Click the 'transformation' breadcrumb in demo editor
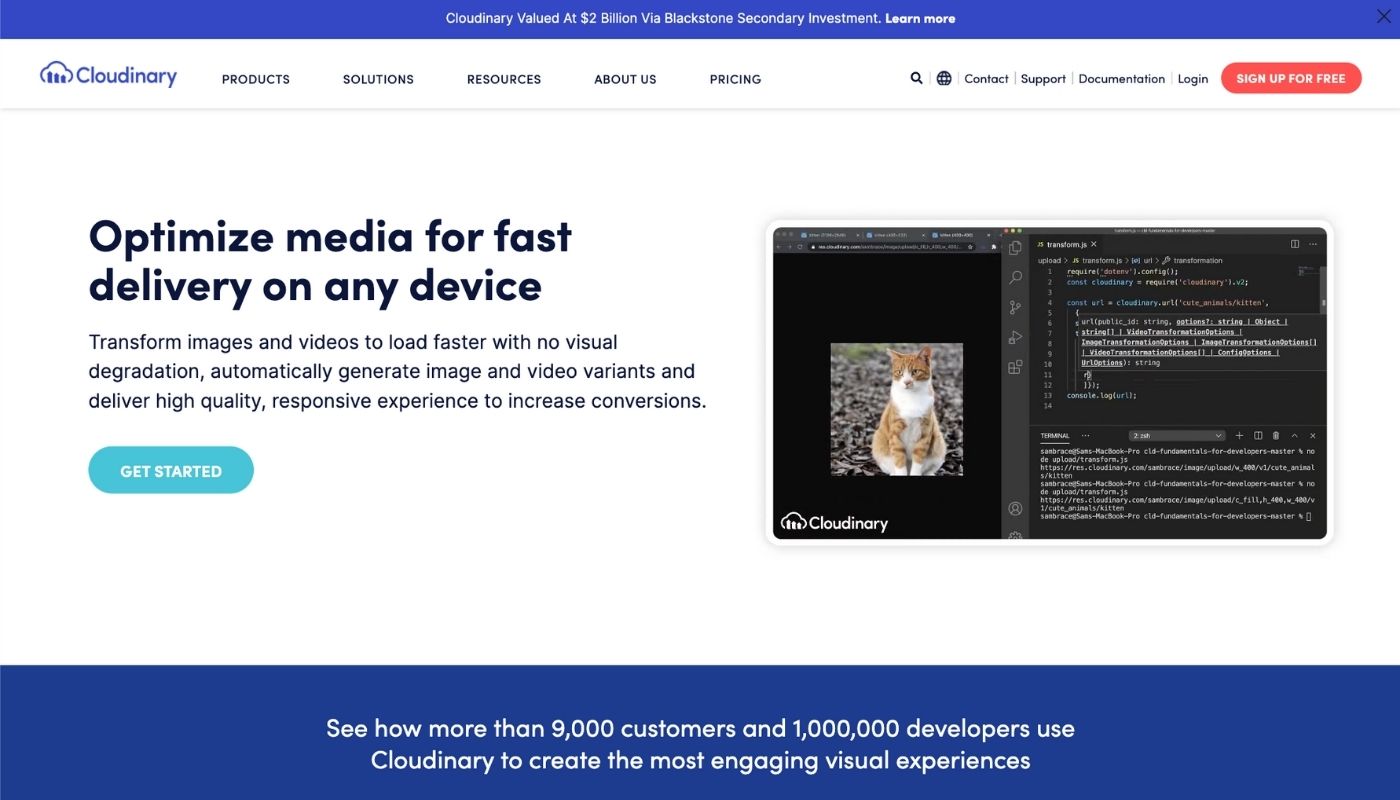Image resolution: width=1400 pixels, height=800 pixels. pyautogui.click(x=1197, y=260)
